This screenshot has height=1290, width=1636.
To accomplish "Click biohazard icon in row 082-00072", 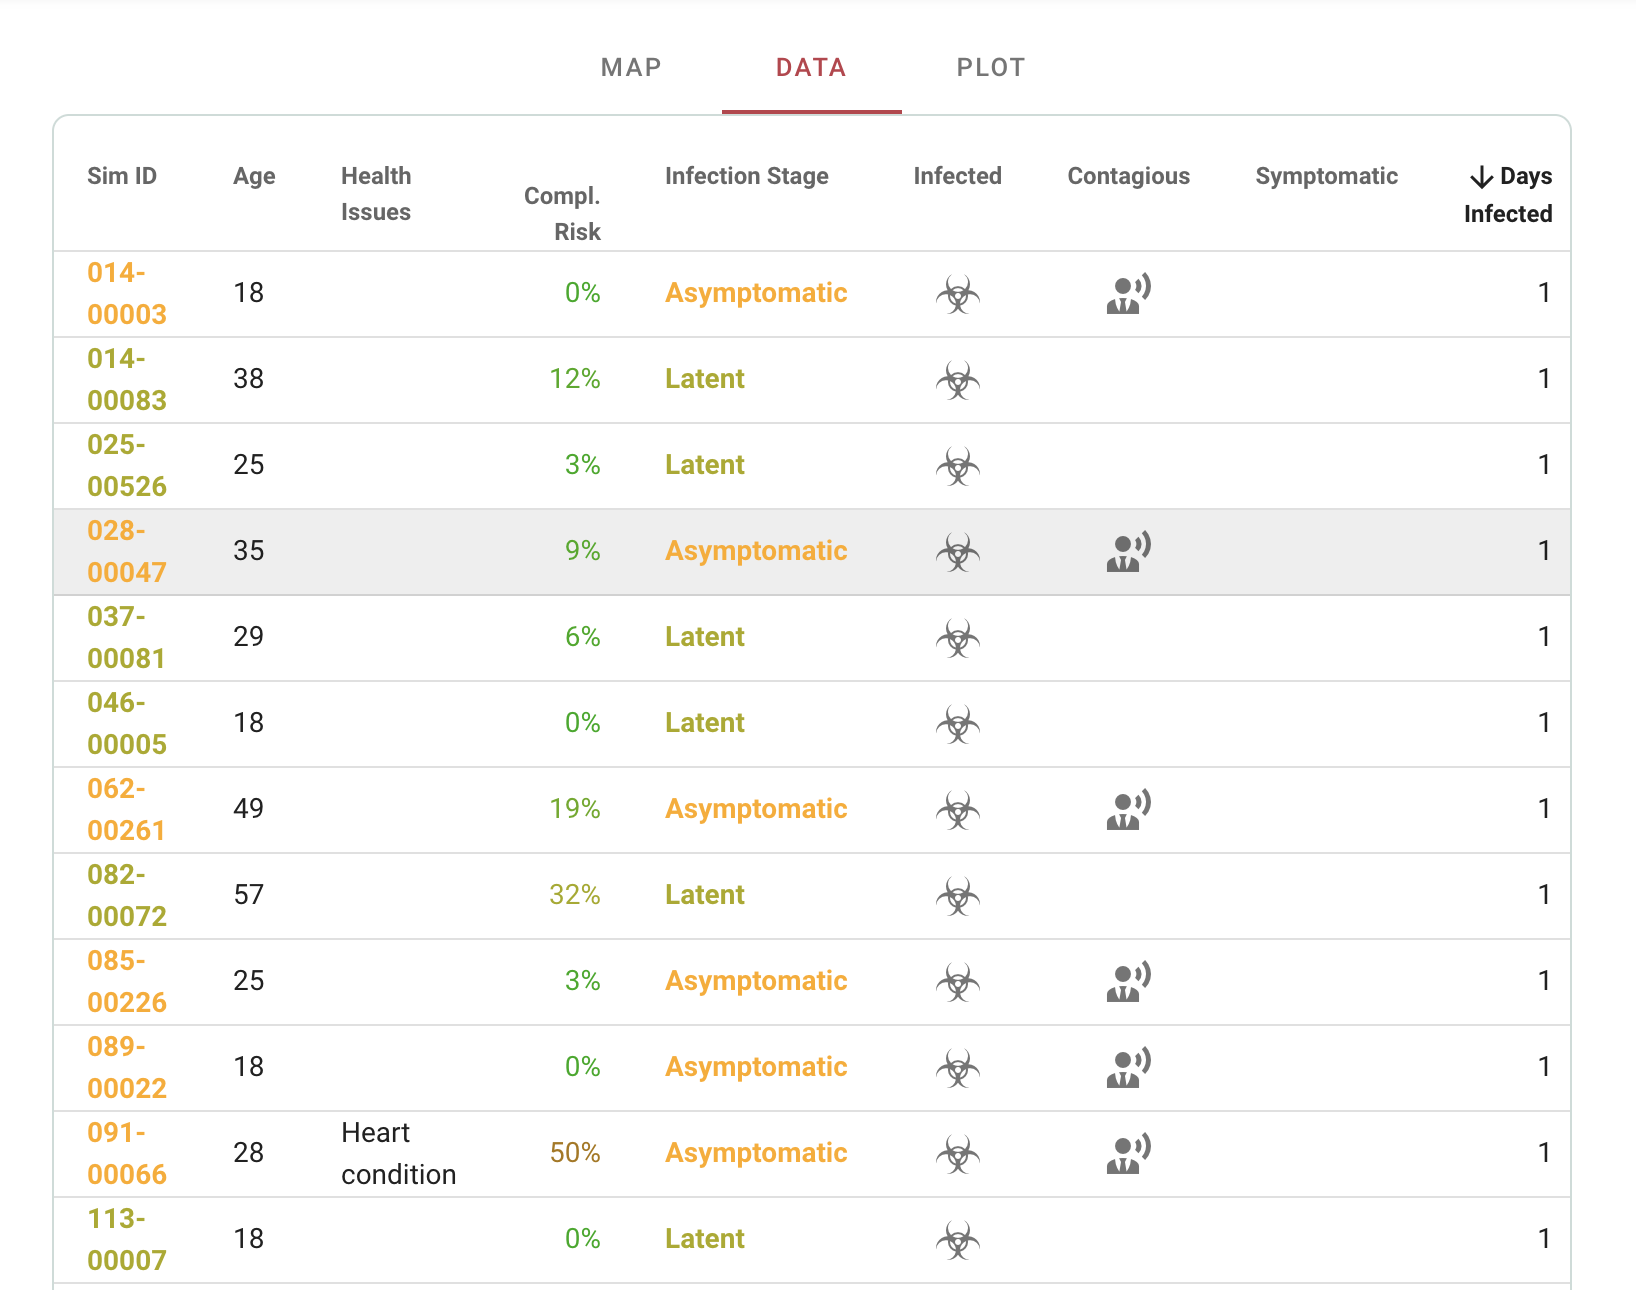I will (957, 896).
